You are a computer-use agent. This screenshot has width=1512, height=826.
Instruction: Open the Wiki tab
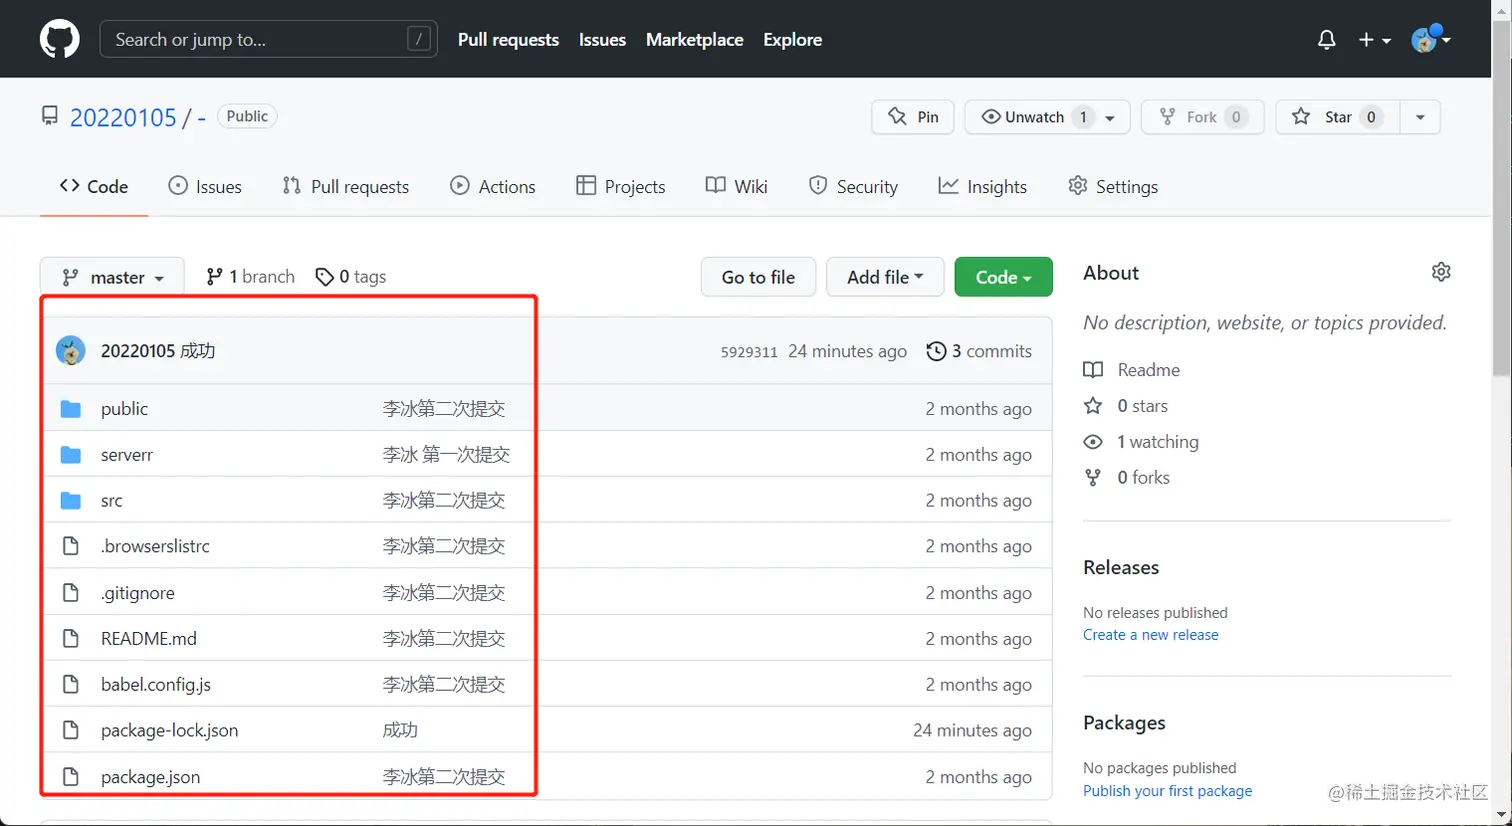coord(737,186)
